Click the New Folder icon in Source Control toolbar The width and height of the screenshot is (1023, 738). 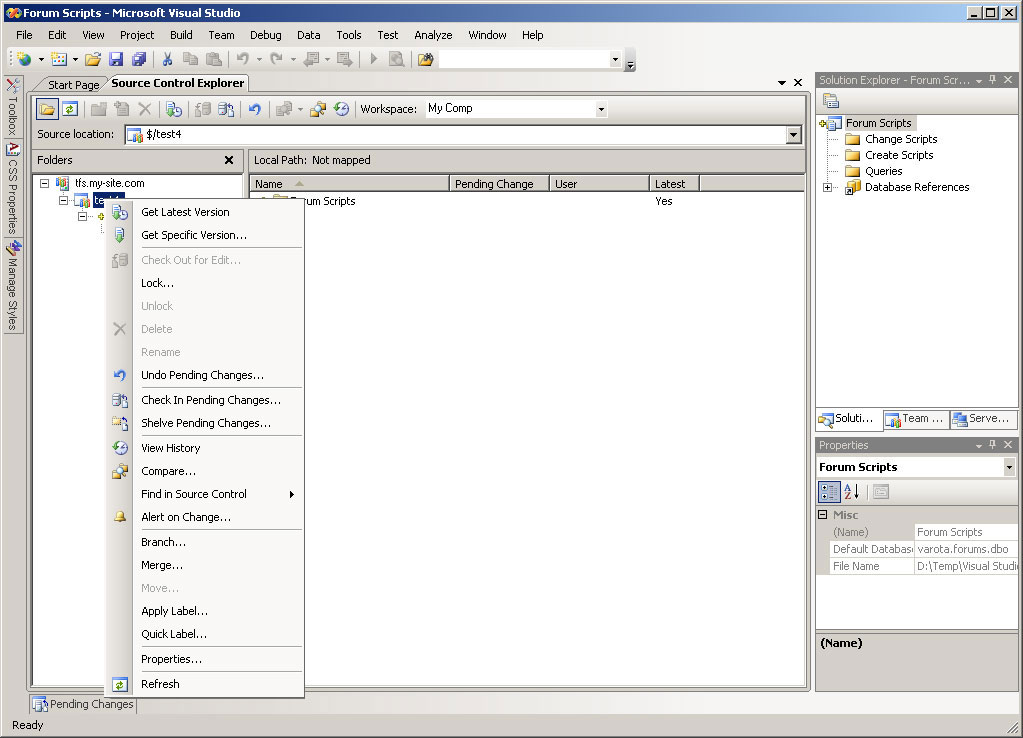[x=99, y=109]
